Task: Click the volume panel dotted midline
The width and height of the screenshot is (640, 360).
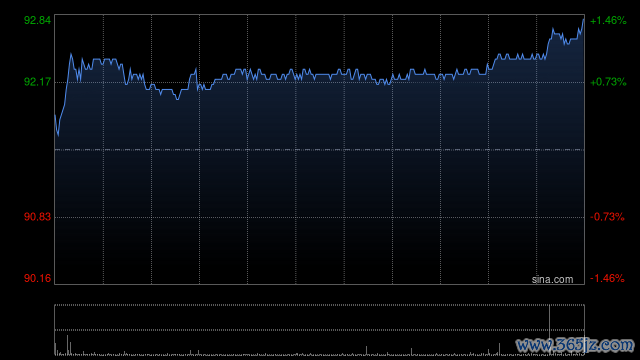Action: pyautogui.click(x=319, y=329)
